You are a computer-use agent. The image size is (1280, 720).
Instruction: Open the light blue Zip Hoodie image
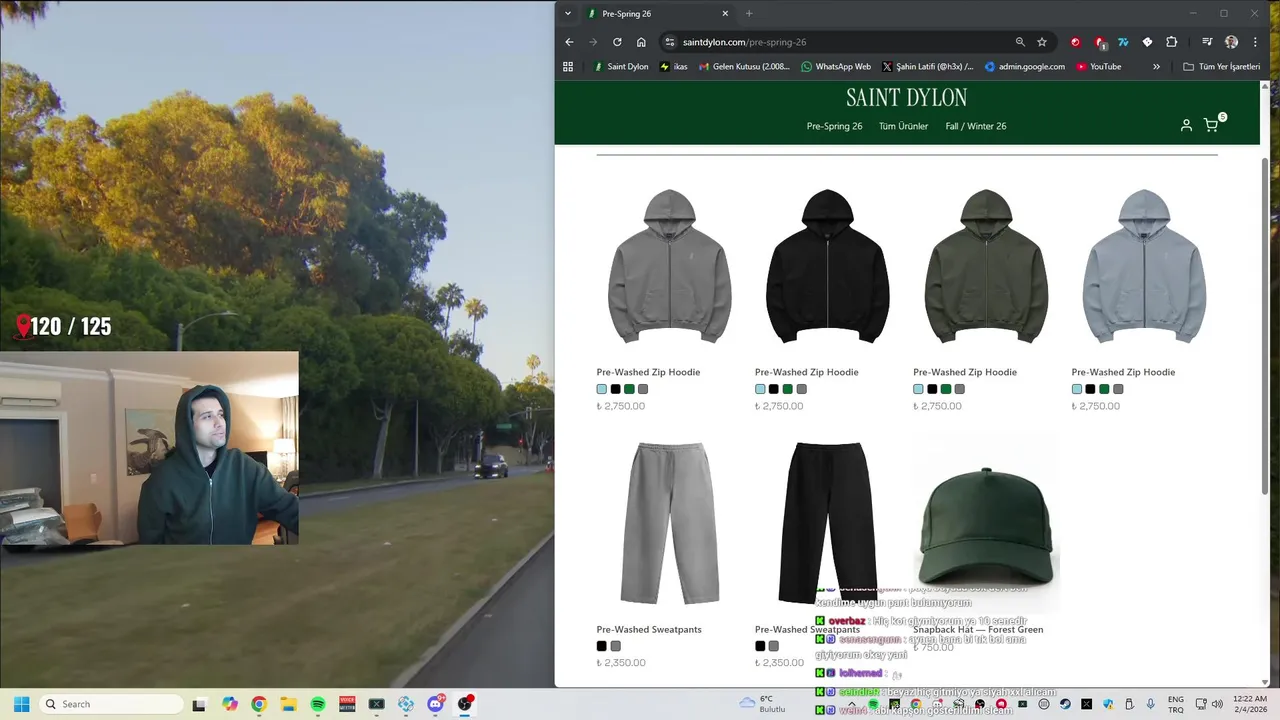pos(1144,267)
